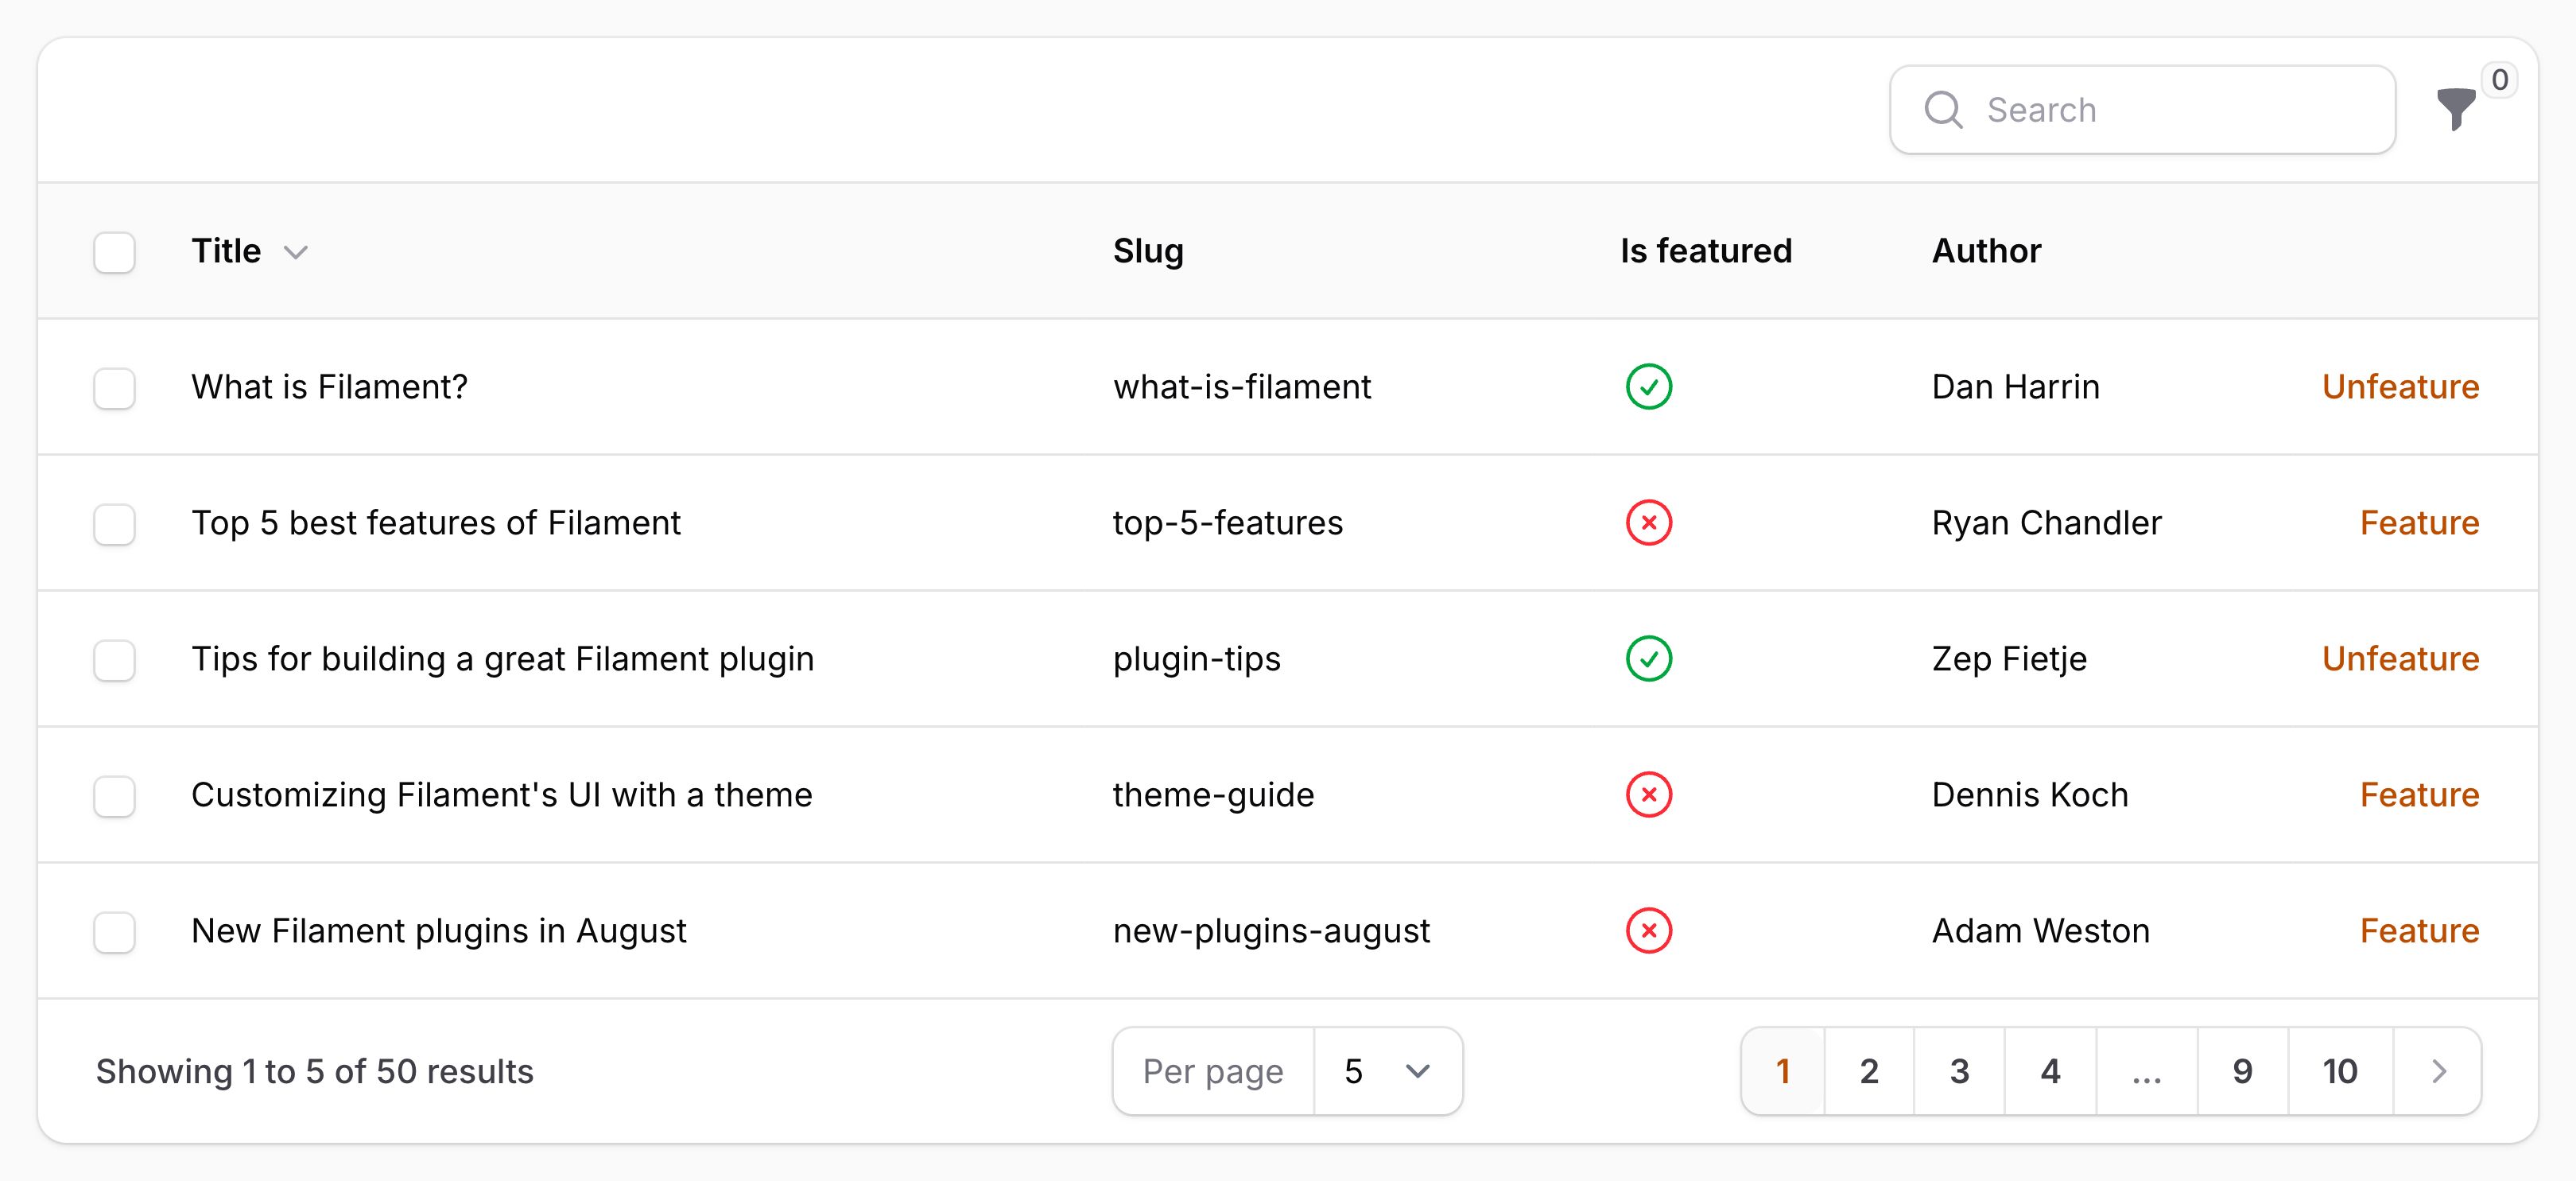
Task: Navigate to page 10
Action: [2339, 1071]
